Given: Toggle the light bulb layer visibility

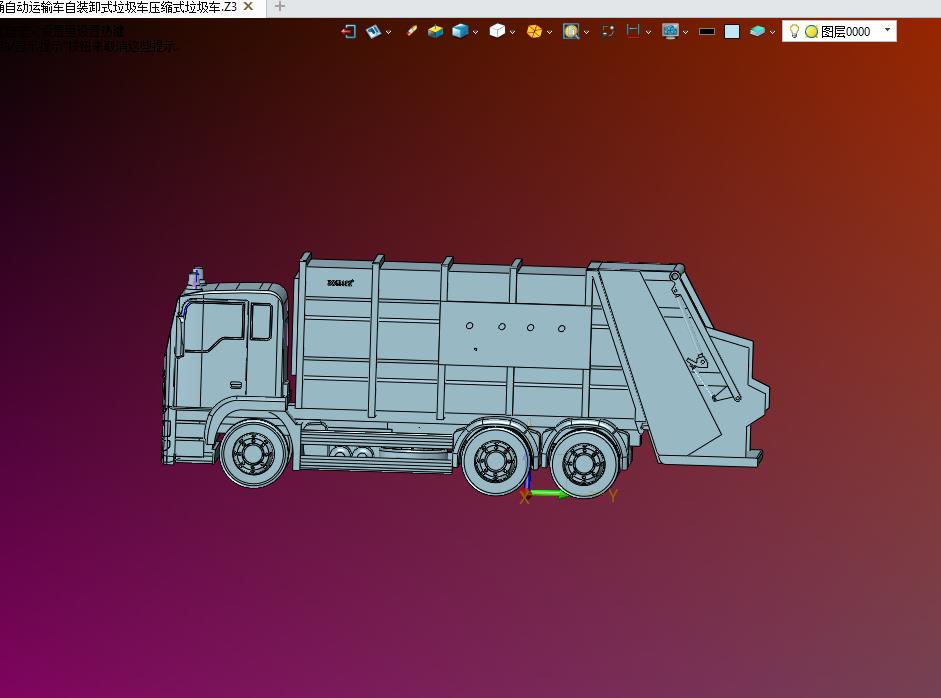Looking at the screenshot, I should coord(795,31).
